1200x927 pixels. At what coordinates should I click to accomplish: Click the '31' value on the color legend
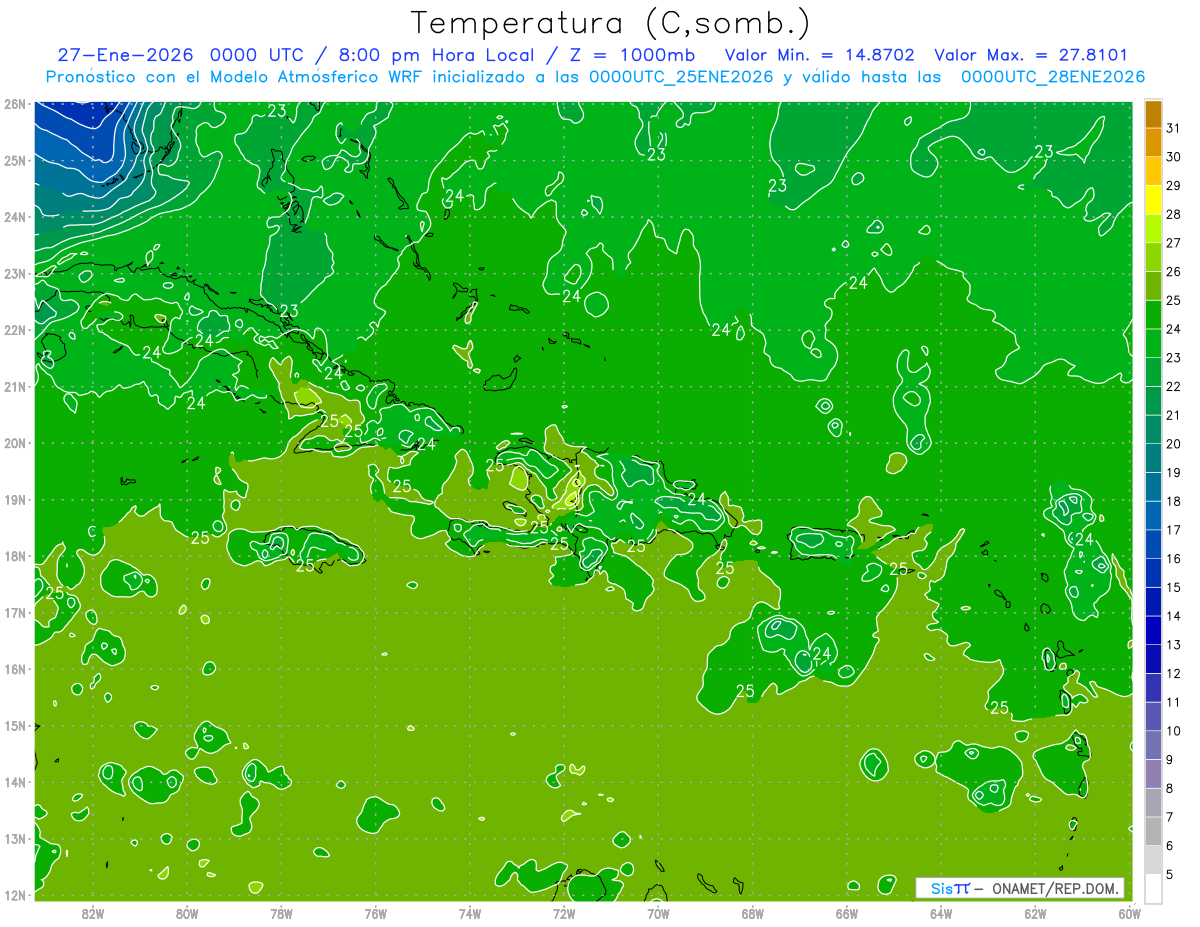click(1173, 128)
